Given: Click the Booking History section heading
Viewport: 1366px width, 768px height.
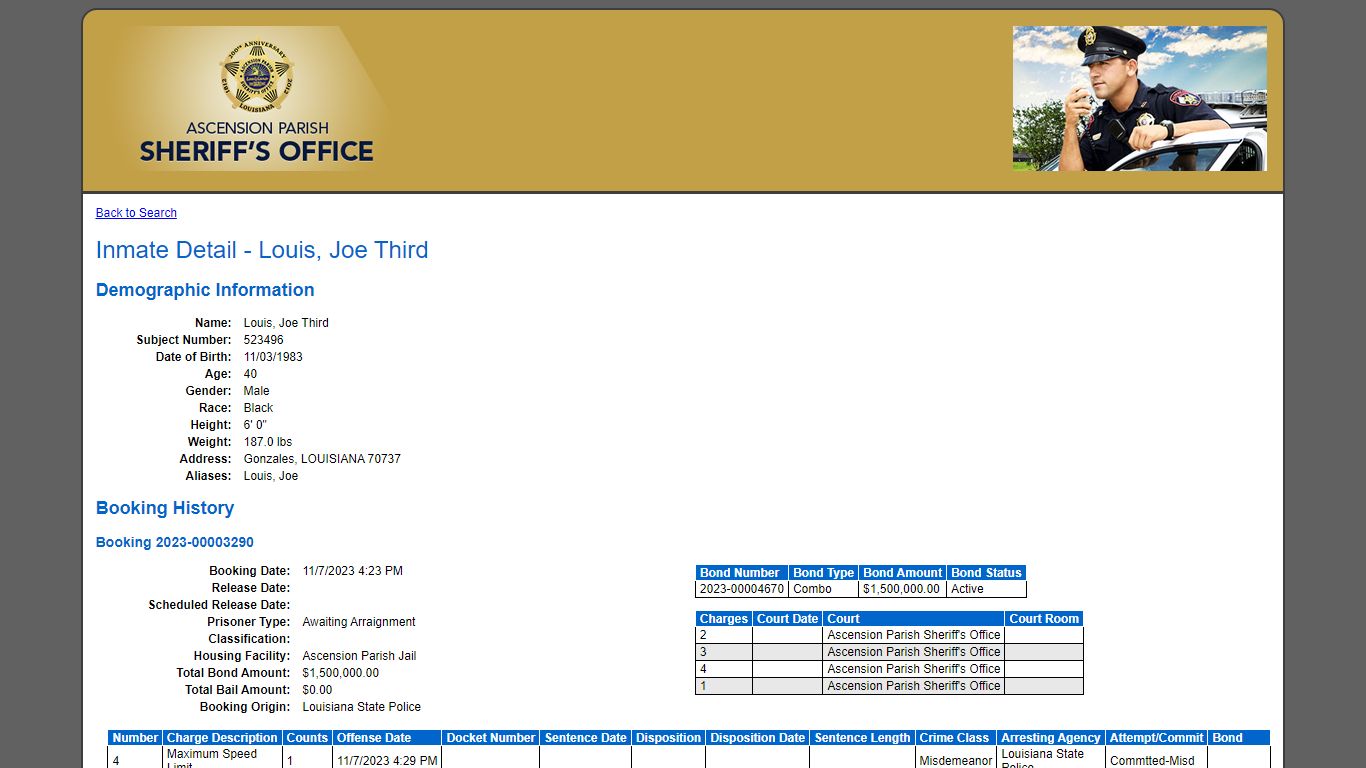Looking at the screenshot, I should (165, 508).
